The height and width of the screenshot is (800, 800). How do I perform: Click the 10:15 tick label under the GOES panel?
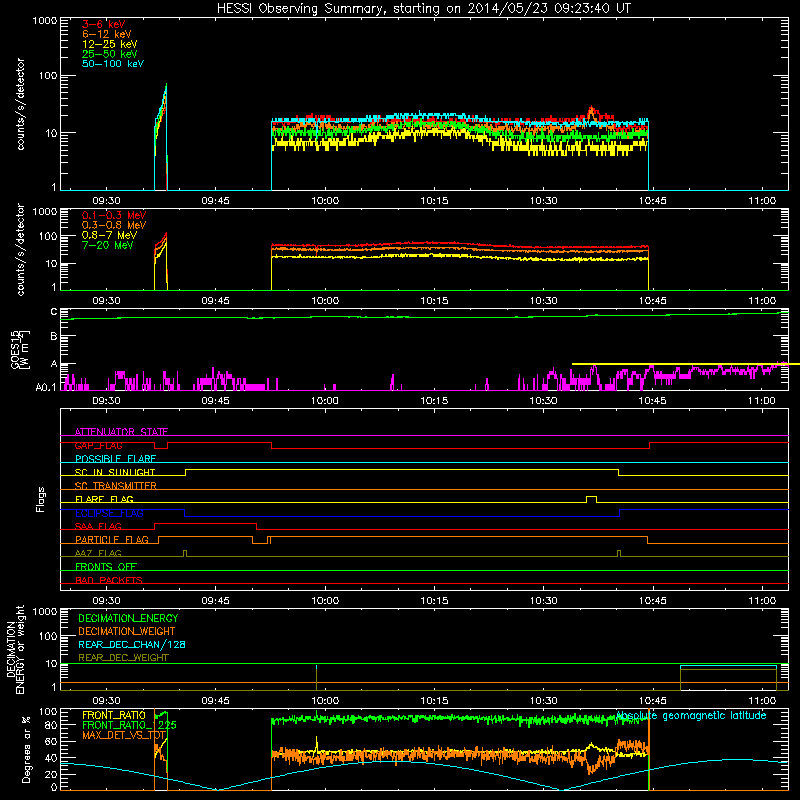(434, 401)
